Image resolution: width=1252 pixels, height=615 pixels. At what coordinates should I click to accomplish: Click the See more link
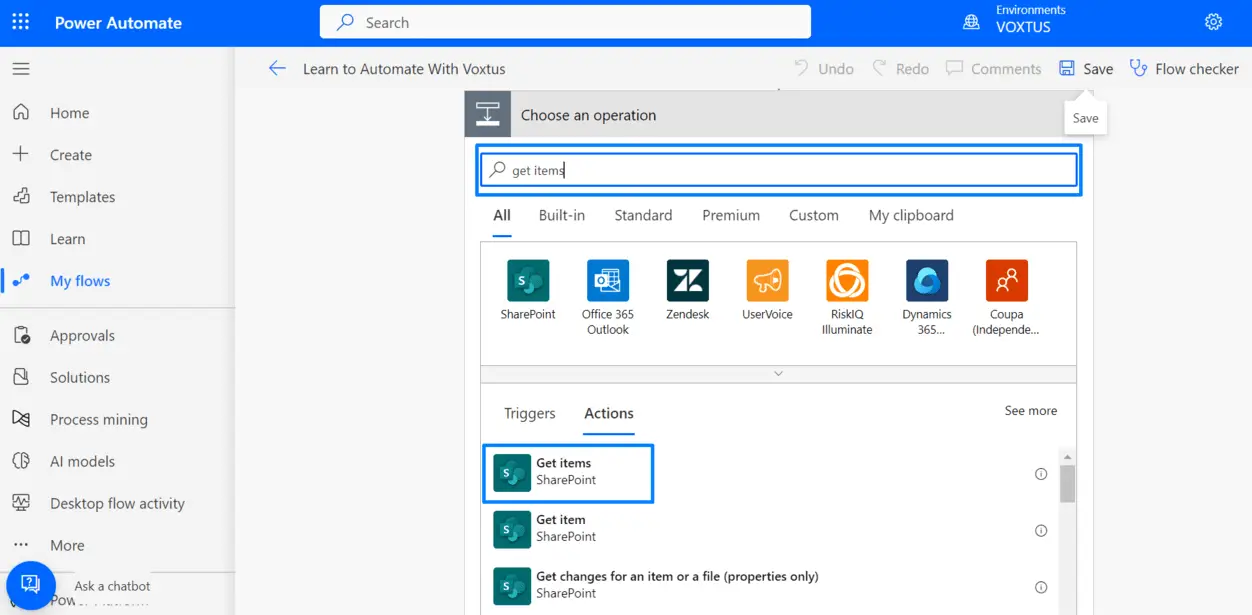1030,411
